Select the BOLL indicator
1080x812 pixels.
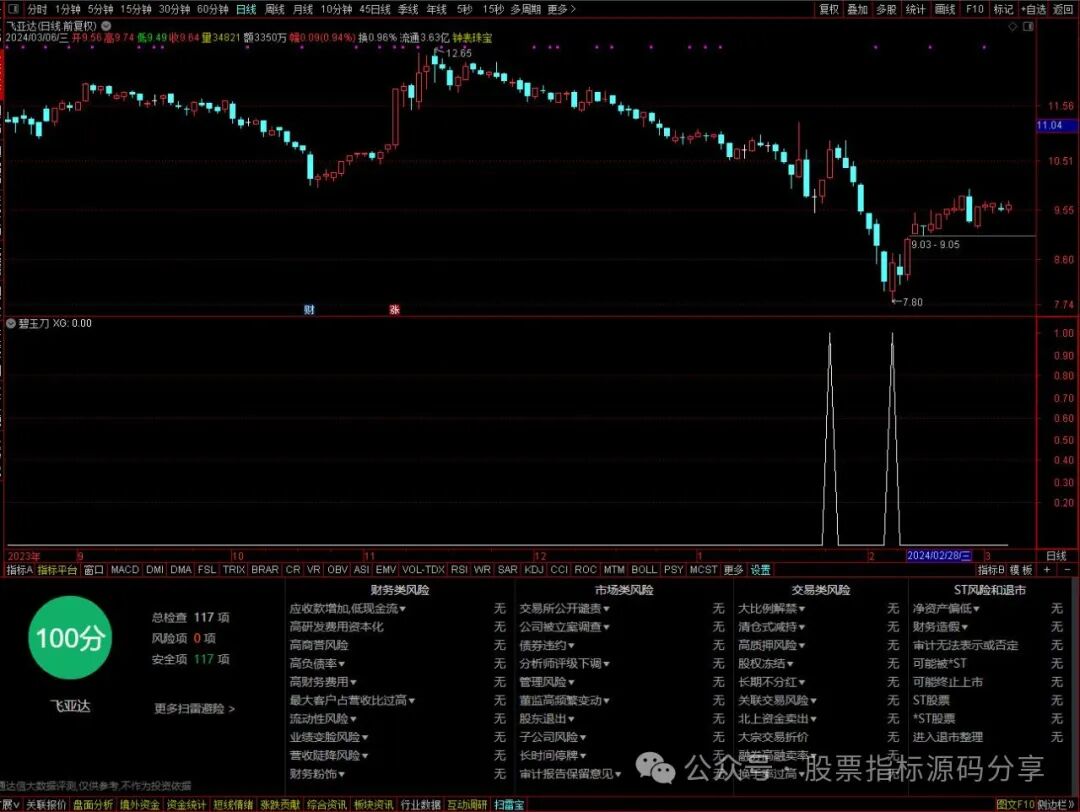tap(644, 570)
